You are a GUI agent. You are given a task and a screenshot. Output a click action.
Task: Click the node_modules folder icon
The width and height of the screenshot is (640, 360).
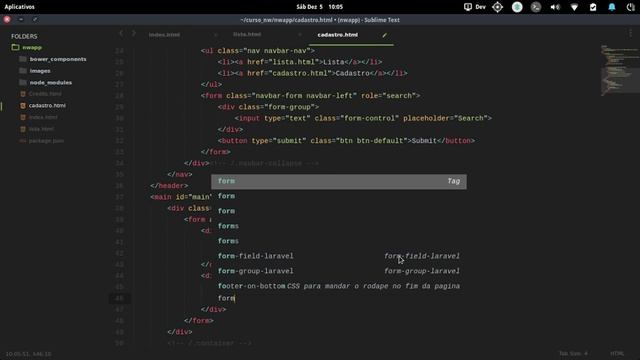pyautogui.click(x=23, y=82)
